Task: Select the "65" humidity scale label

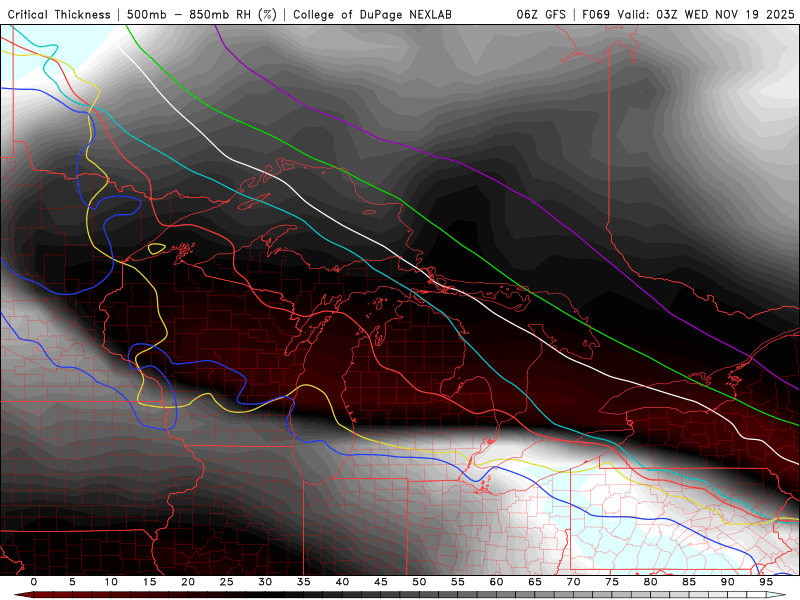Action: (x=535, y=582)
